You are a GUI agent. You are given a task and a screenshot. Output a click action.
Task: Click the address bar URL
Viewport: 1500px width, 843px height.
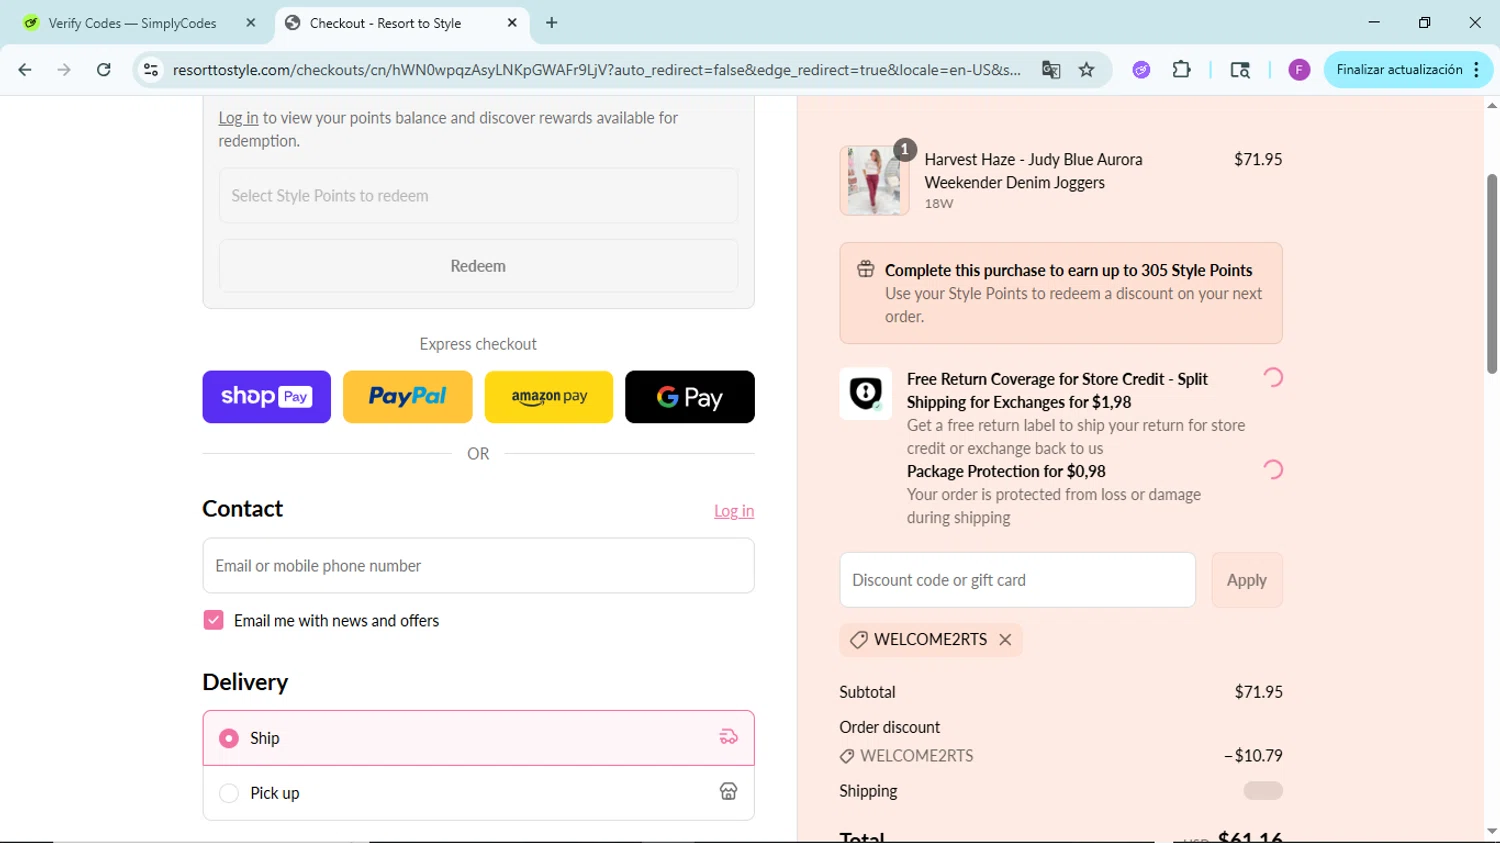pyautogui.click(x=596, y=70)
